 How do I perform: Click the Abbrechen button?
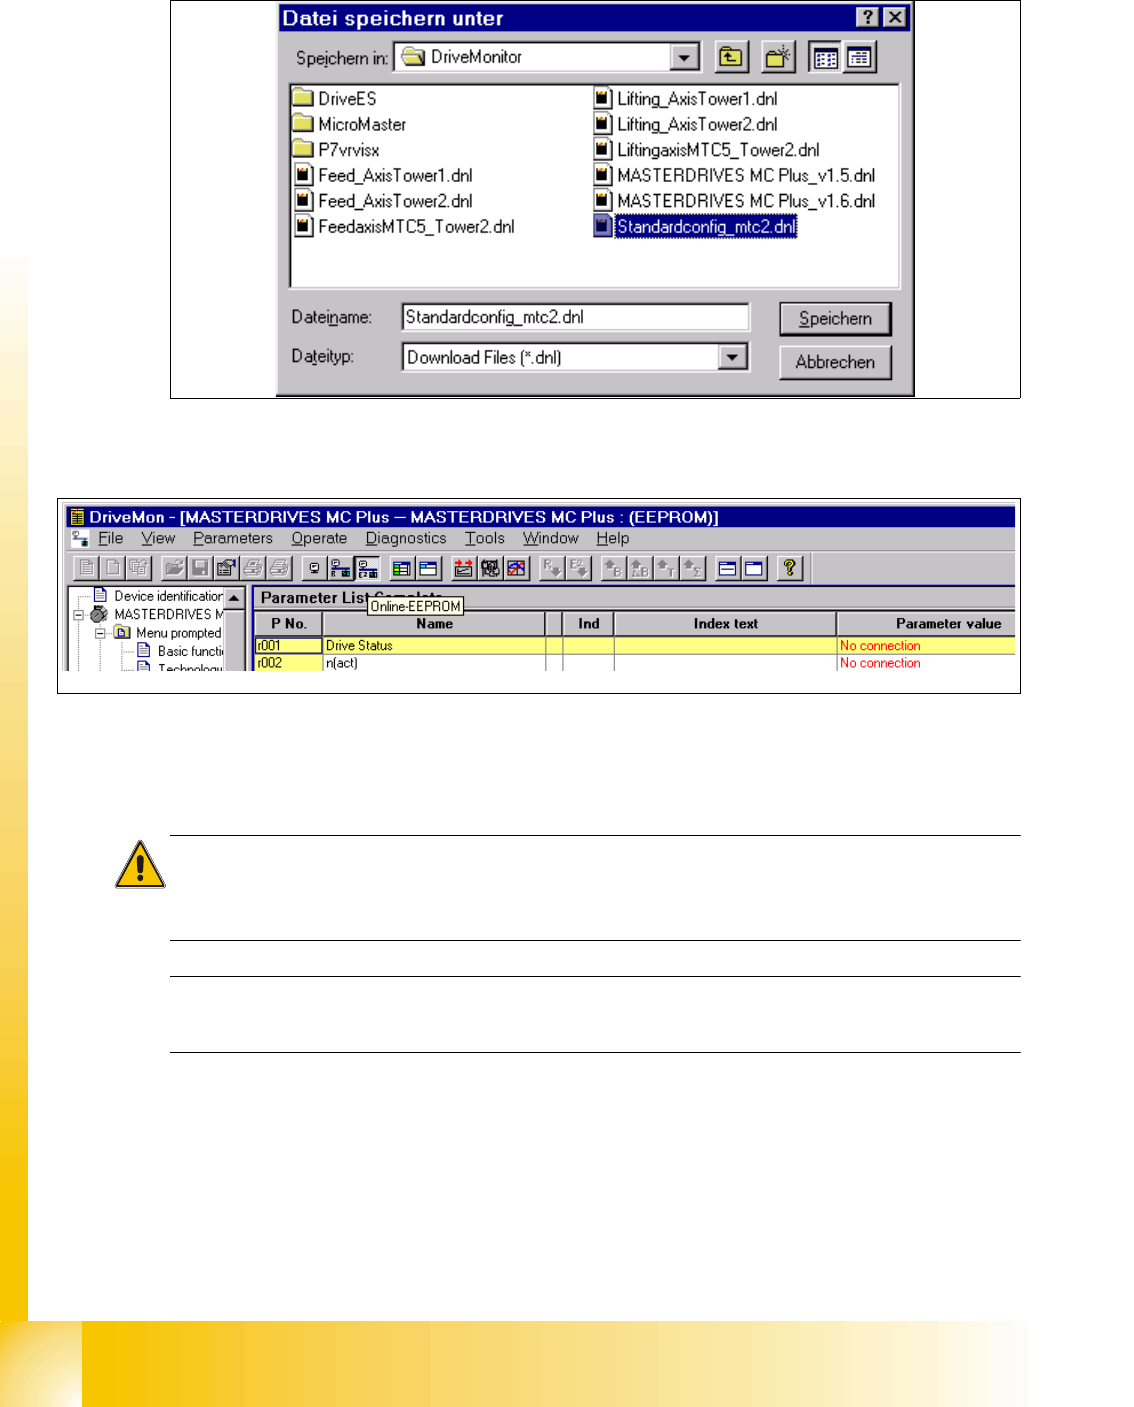pos(835,362)
